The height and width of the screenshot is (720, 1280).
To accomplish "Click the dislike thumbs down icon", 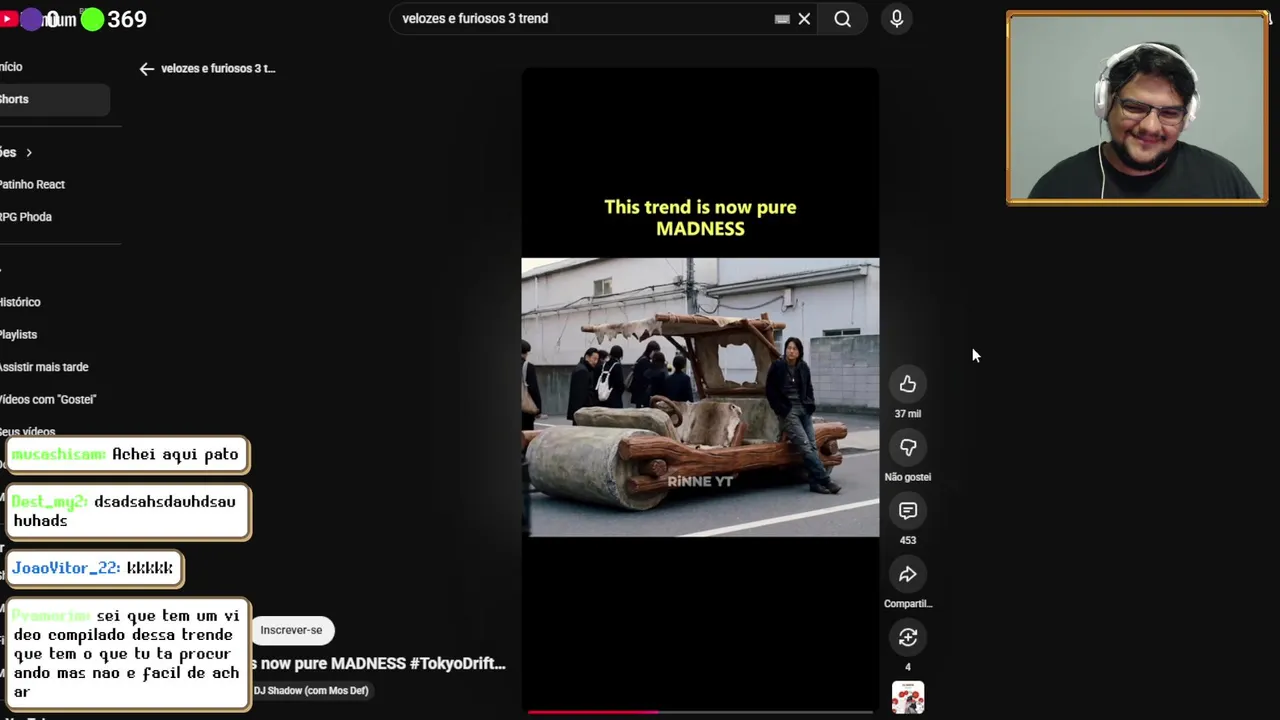I will click(907, 447).
